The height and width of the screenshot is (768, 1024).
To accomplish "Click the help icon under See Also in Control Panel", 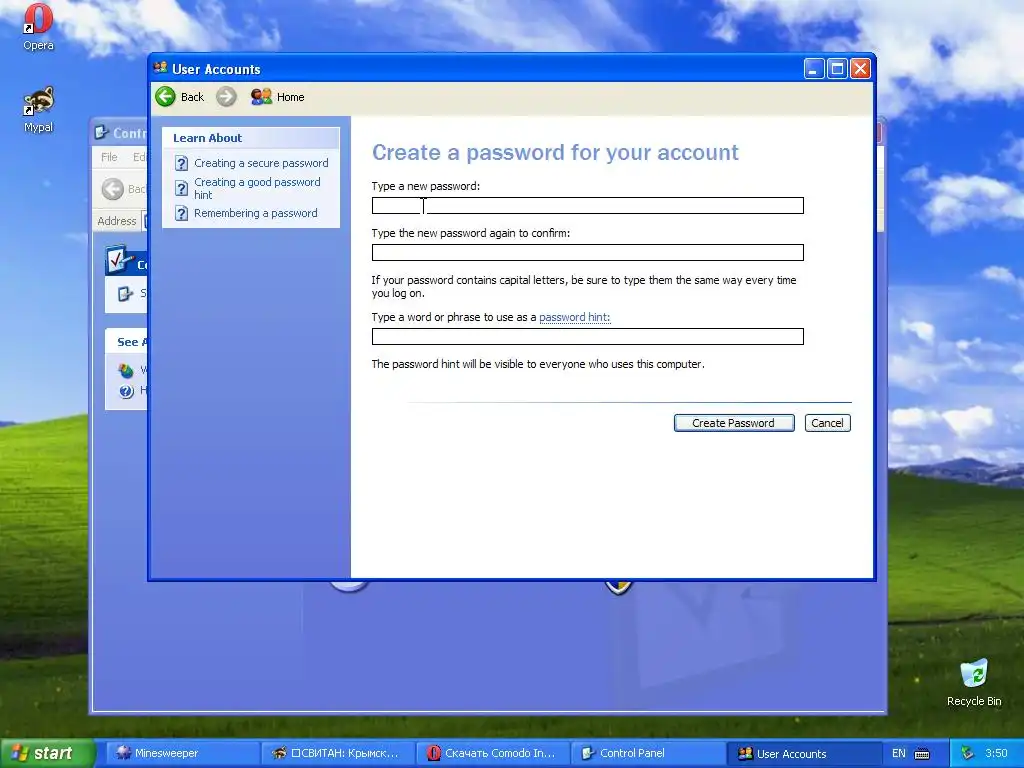I will pos(126,391).
